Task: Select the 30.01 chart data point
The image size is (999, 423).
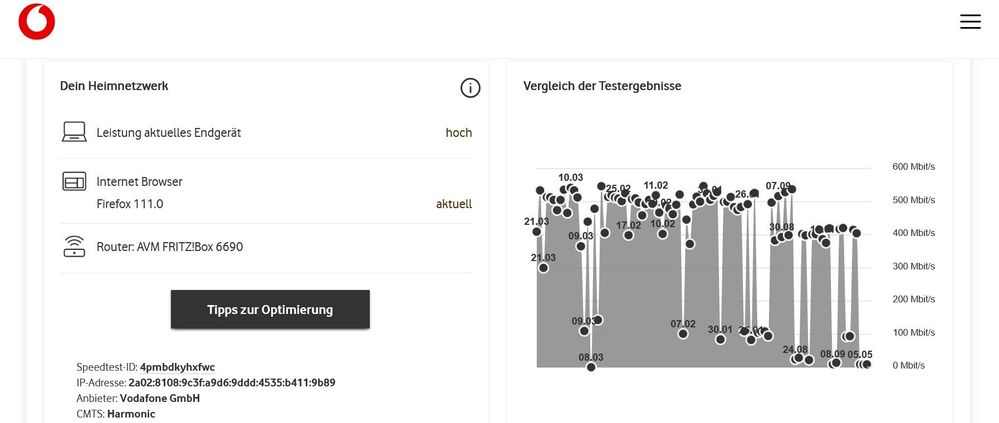Action: [x=720, y=340]
